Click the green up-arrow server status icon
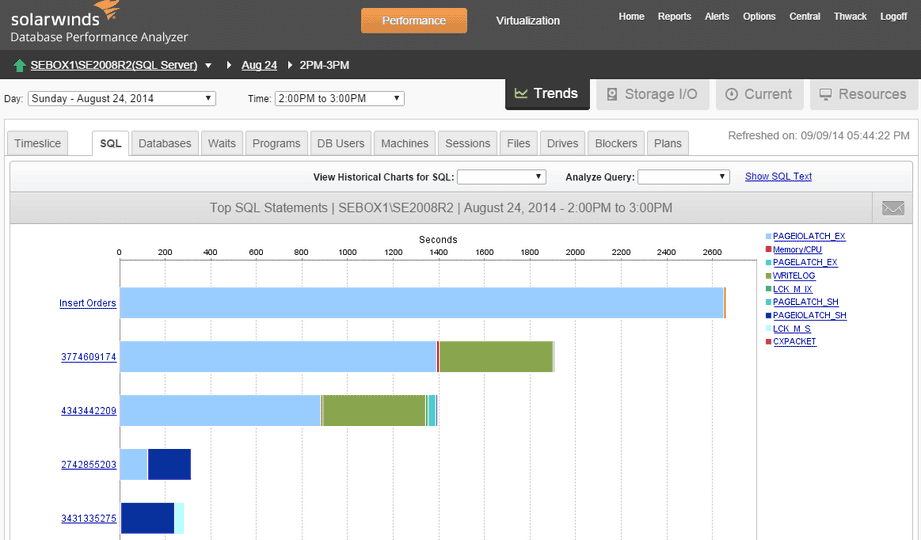This screenshot has width=921, height=540. 19,66
